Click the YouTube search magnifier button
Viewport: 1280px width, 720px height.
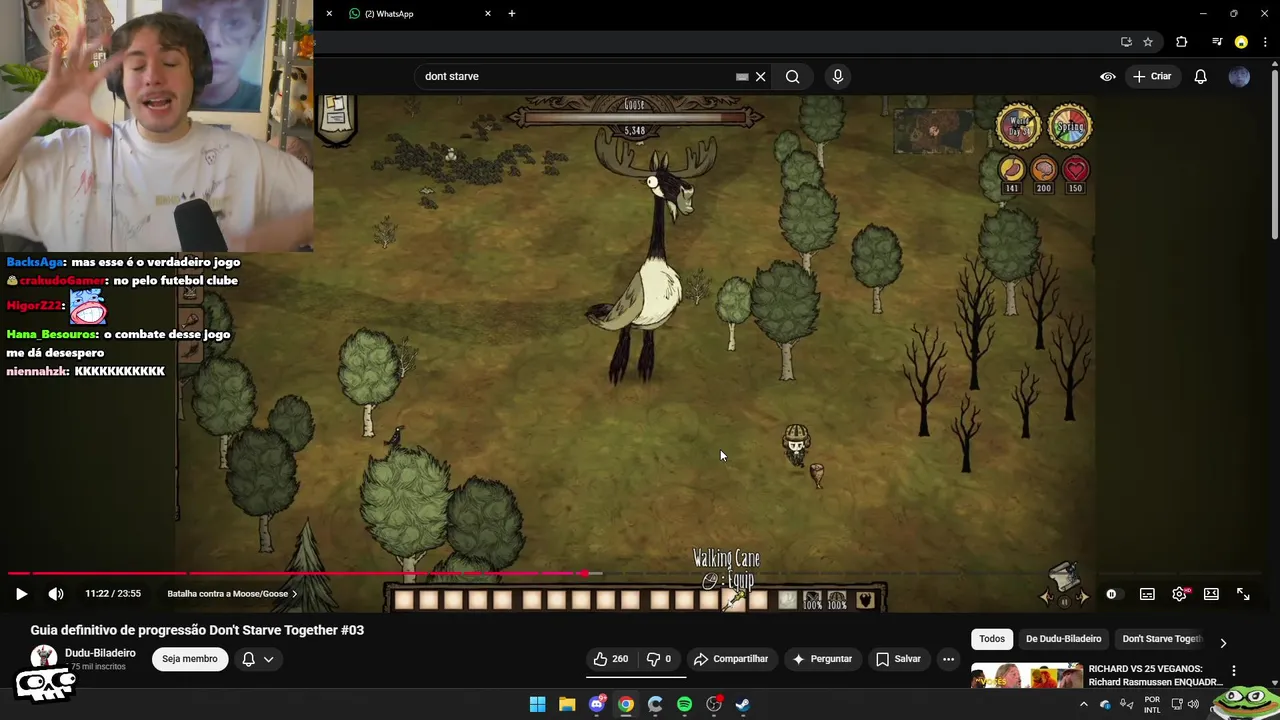792,76
